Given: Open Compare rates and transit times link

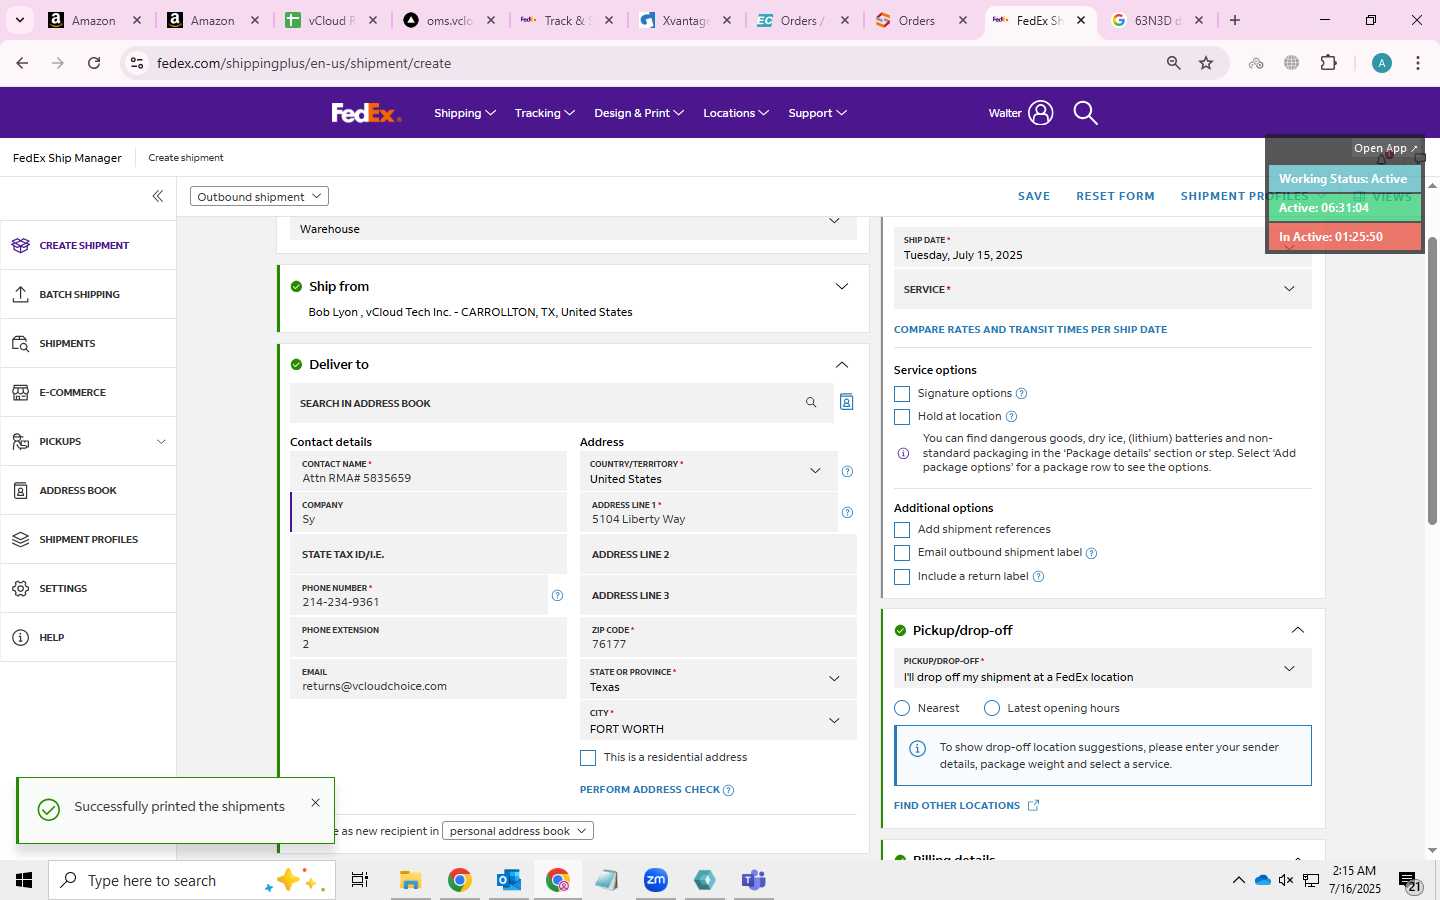Looking at the screenshot, I should (1030, 329).
